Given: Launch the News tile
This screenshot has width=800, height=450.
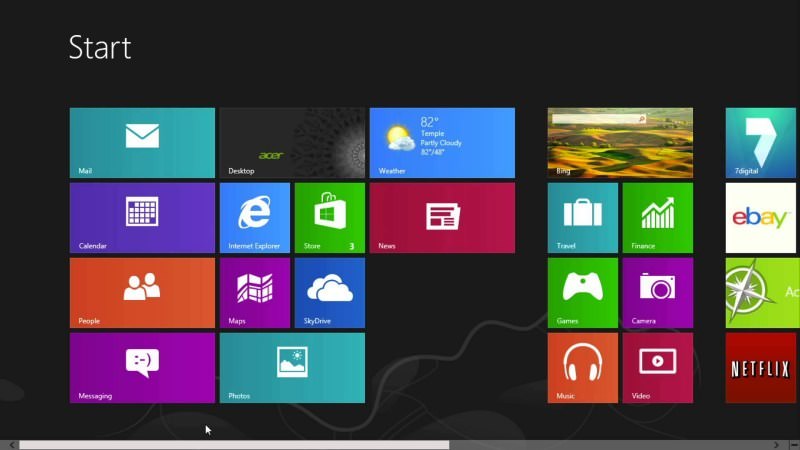Looking at the screenshot, I should pos(442,218).
